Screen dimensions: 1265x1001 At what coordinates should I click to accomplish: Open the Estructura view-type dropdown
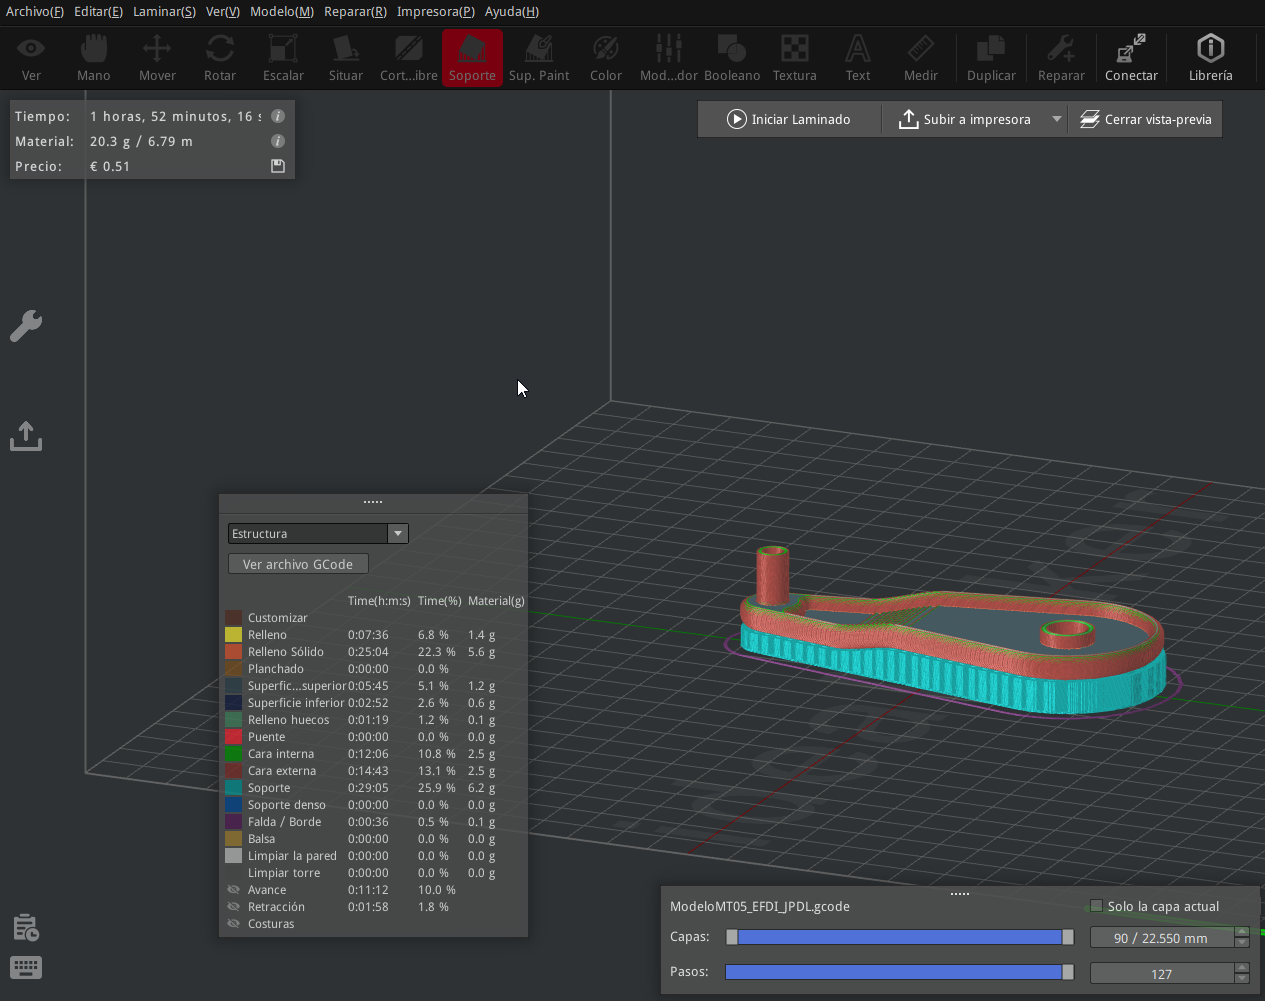[317, 534]
